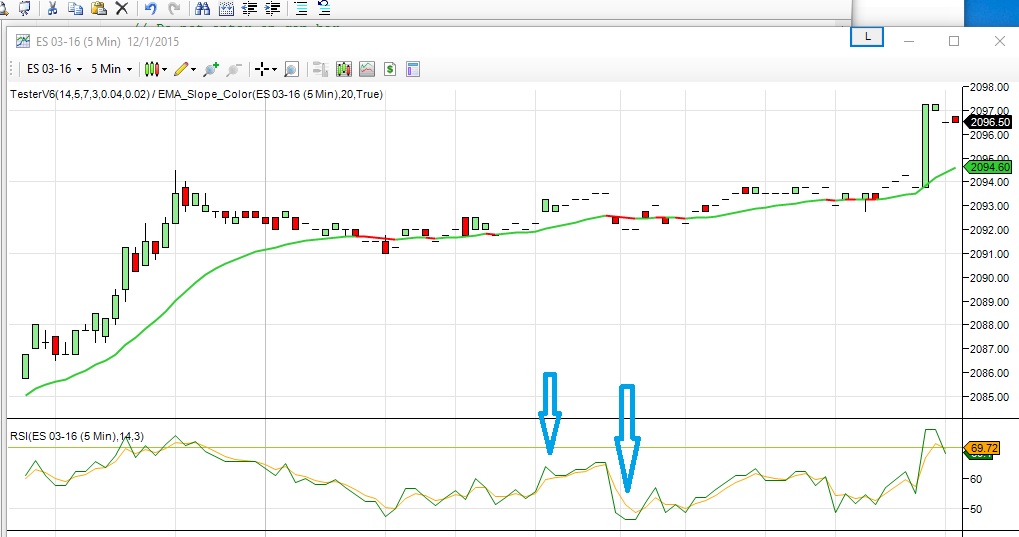Click the Cut scissors icon
Image resolution: width=1019 pixels, height=537 pixels.
(53, 8)
